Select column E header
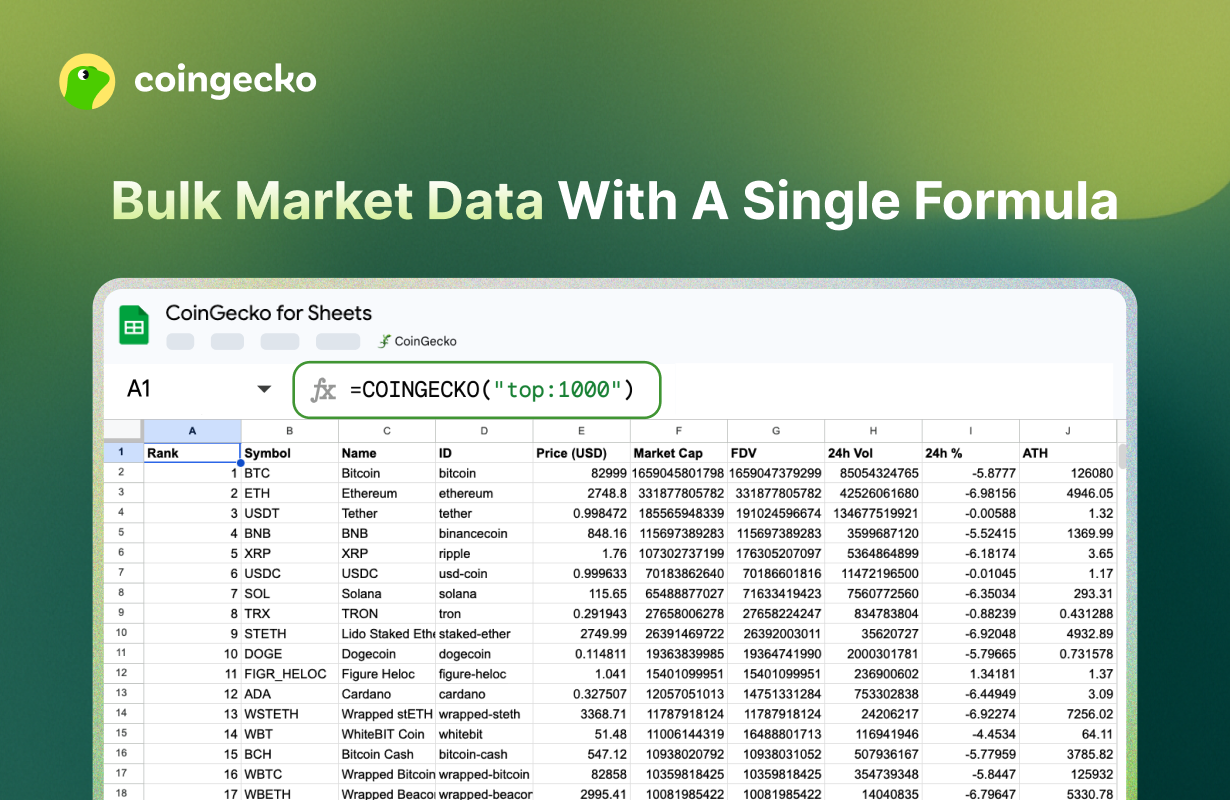Image resolution: width=1230 pixels, height=800 pixels. tap(581, 431)
